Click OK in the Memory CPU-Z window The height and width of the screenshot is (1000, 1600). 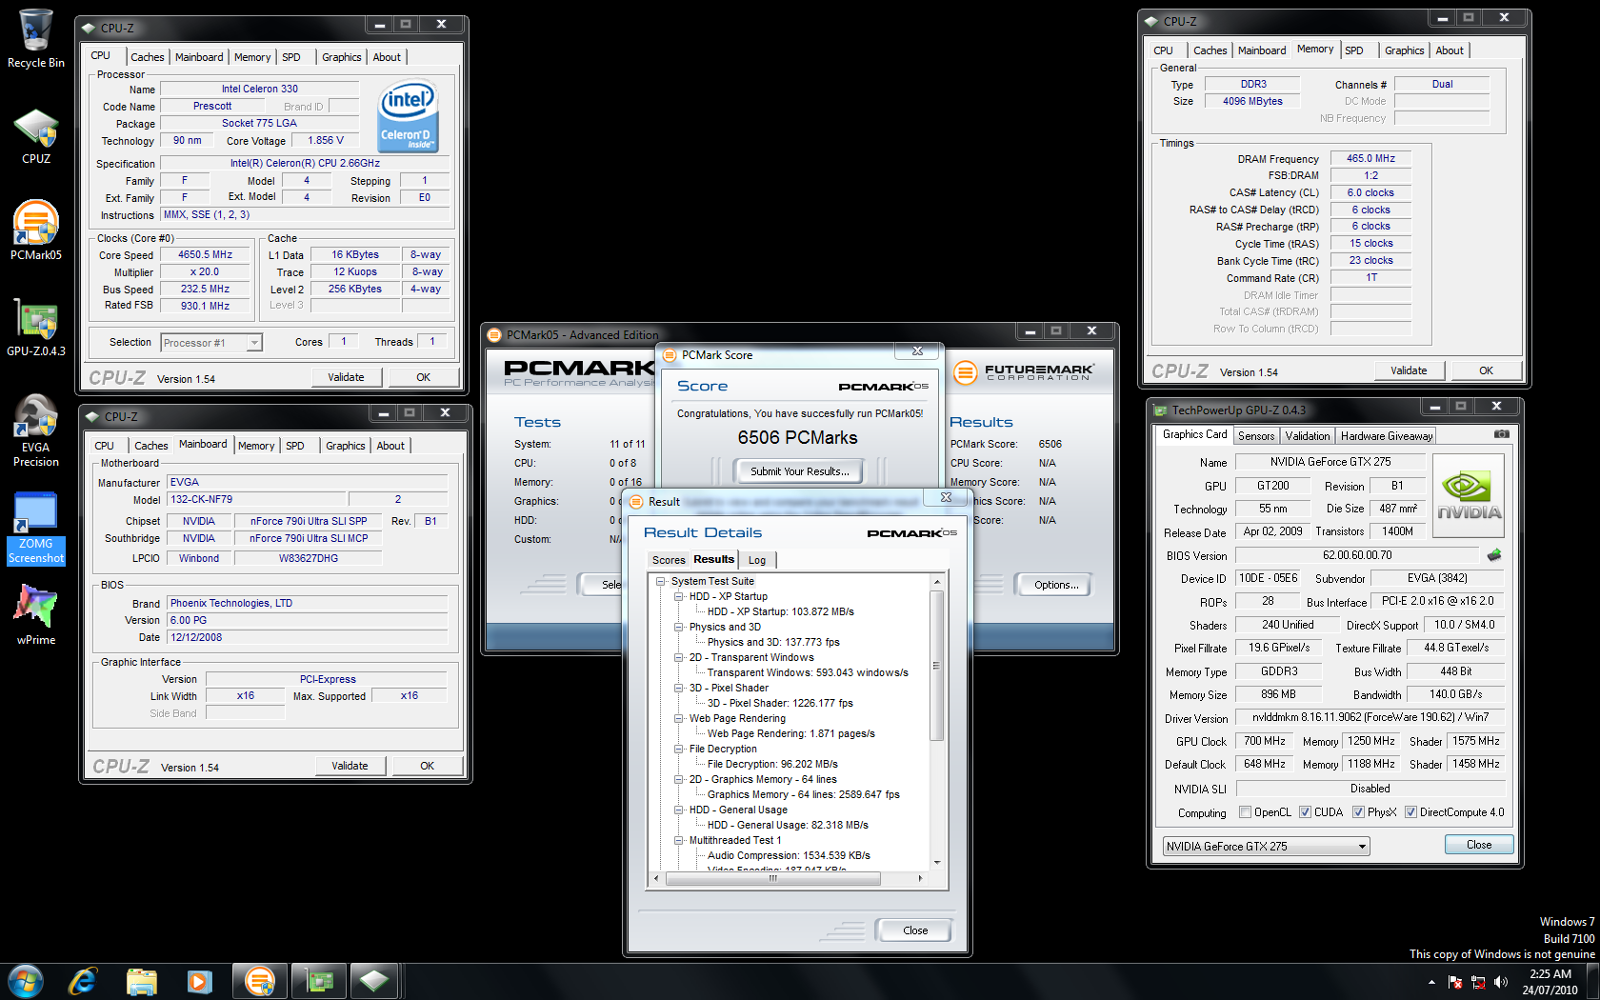click(1486, 371)
